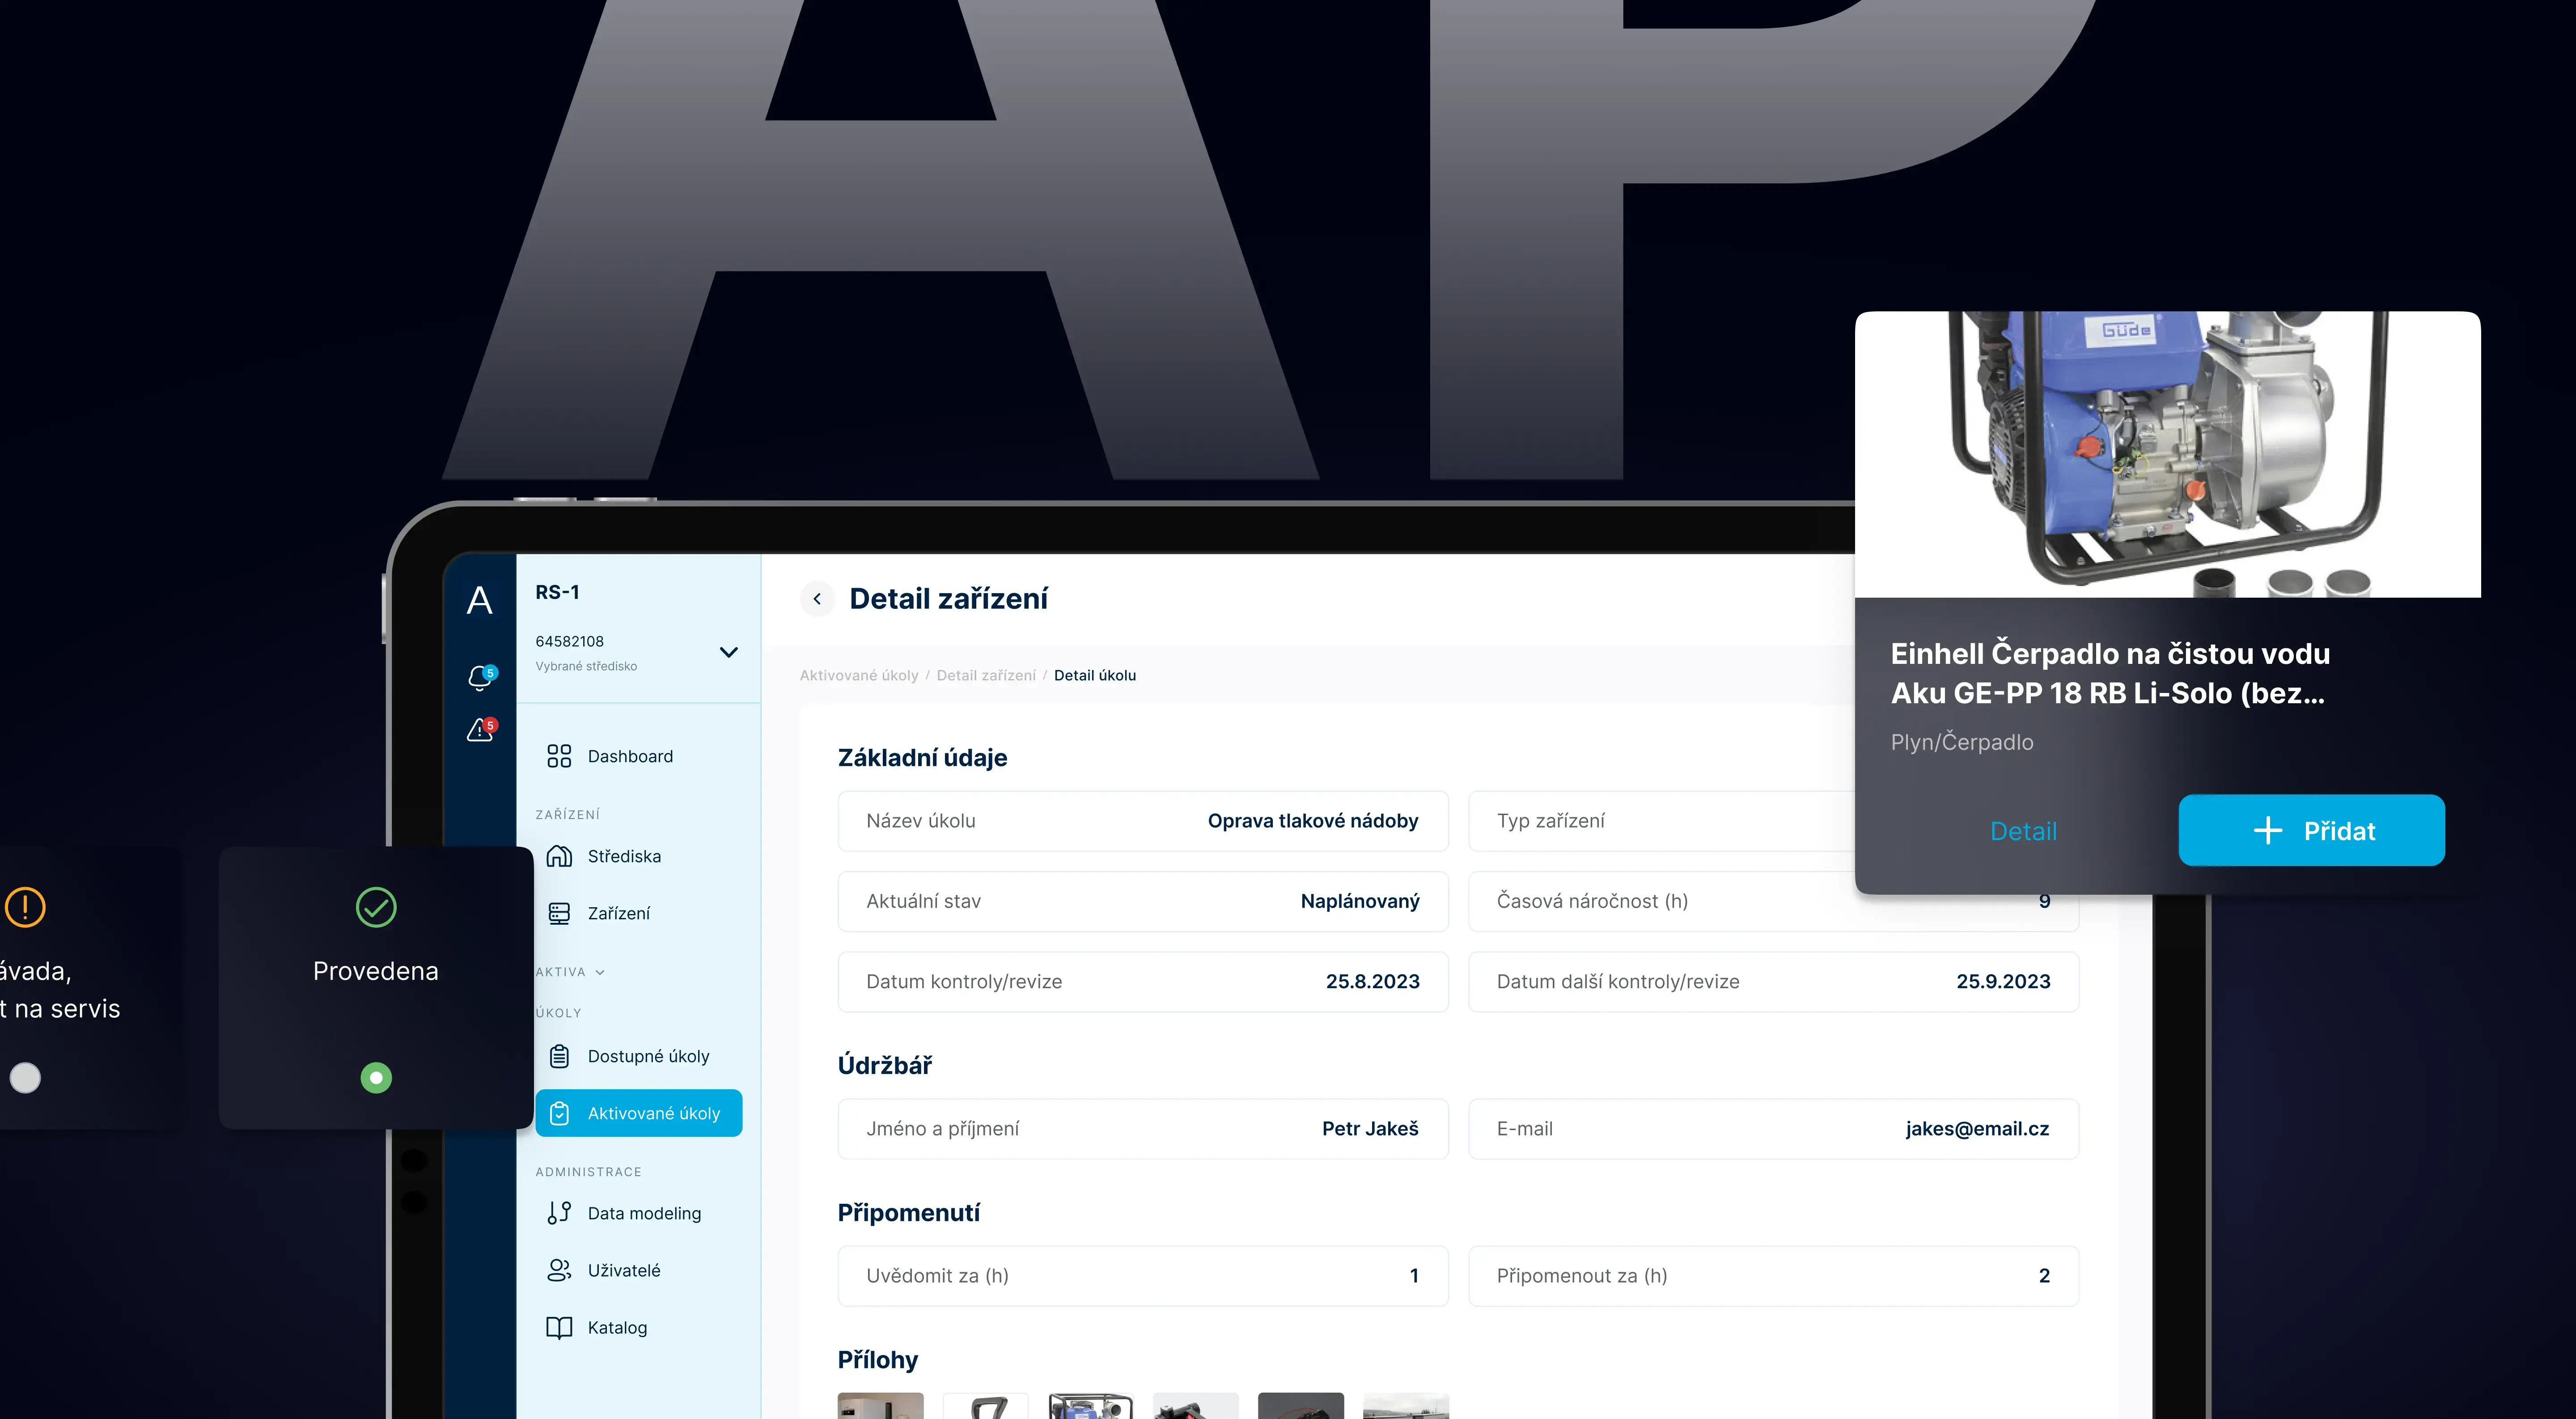The height and width of the screenshot is (1419, 2576).
Task: Click the Datum kontroly/revize field
Action: 1143,981
